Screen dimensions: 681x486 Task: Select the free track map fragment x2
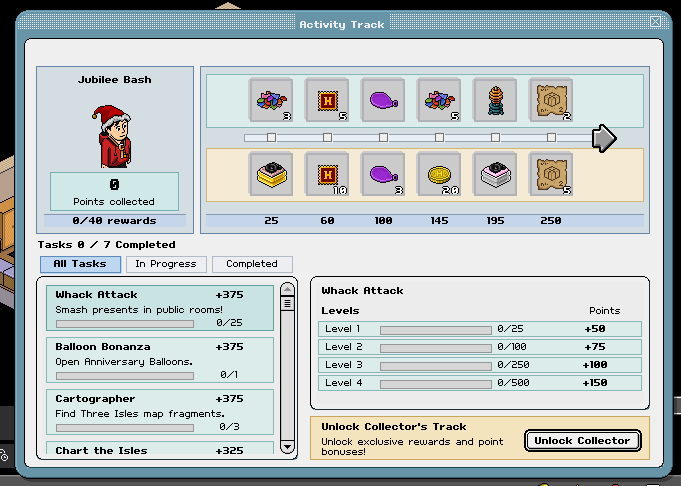coord(551,100)
